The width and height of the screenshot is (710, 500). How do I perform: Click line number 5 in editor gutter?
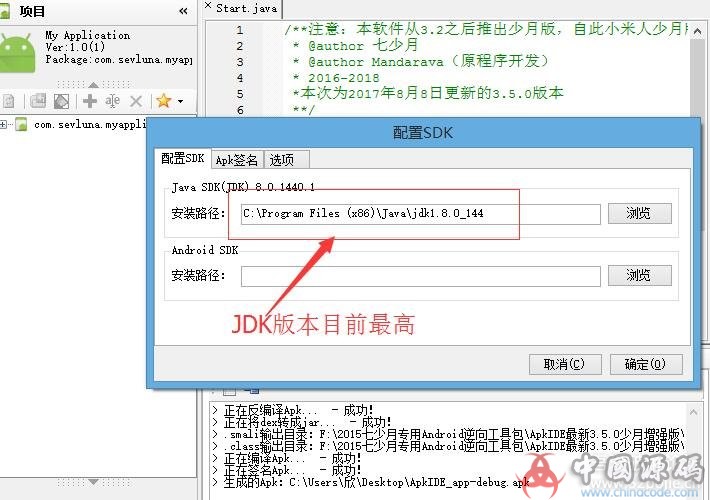coord(240,94)
